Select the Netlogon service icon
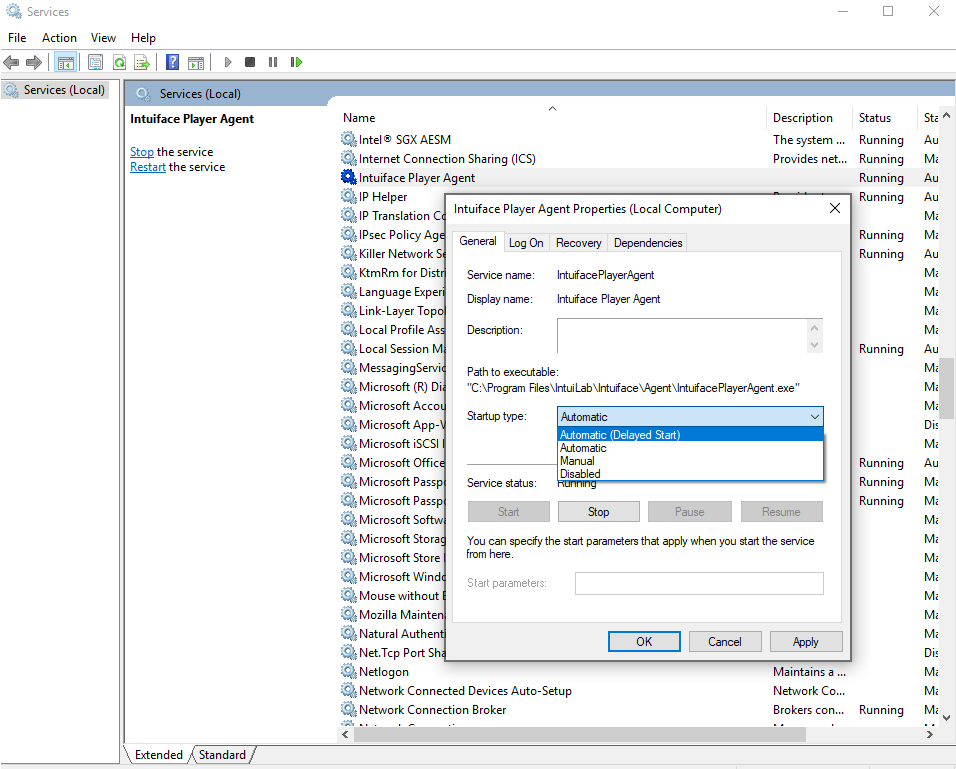956x769 pixels. (349, 671)
